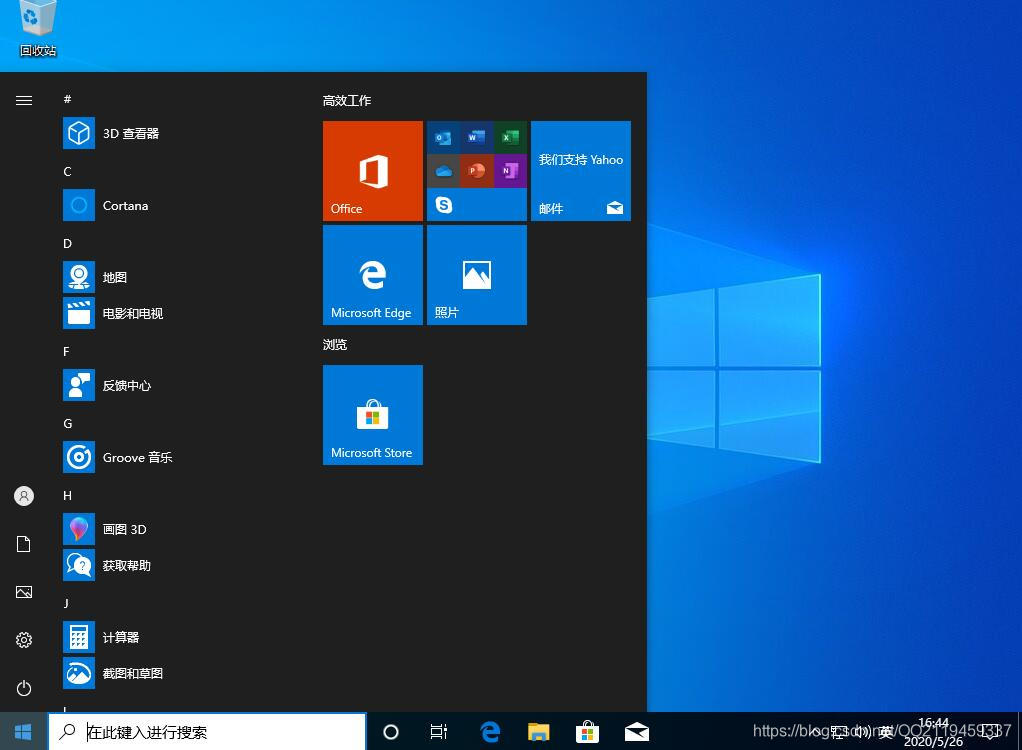Image resolution: width=1022 pixels, height=750 pixels.
Task: Click the Word icon in tile folder
Action: tap(476, 137)
